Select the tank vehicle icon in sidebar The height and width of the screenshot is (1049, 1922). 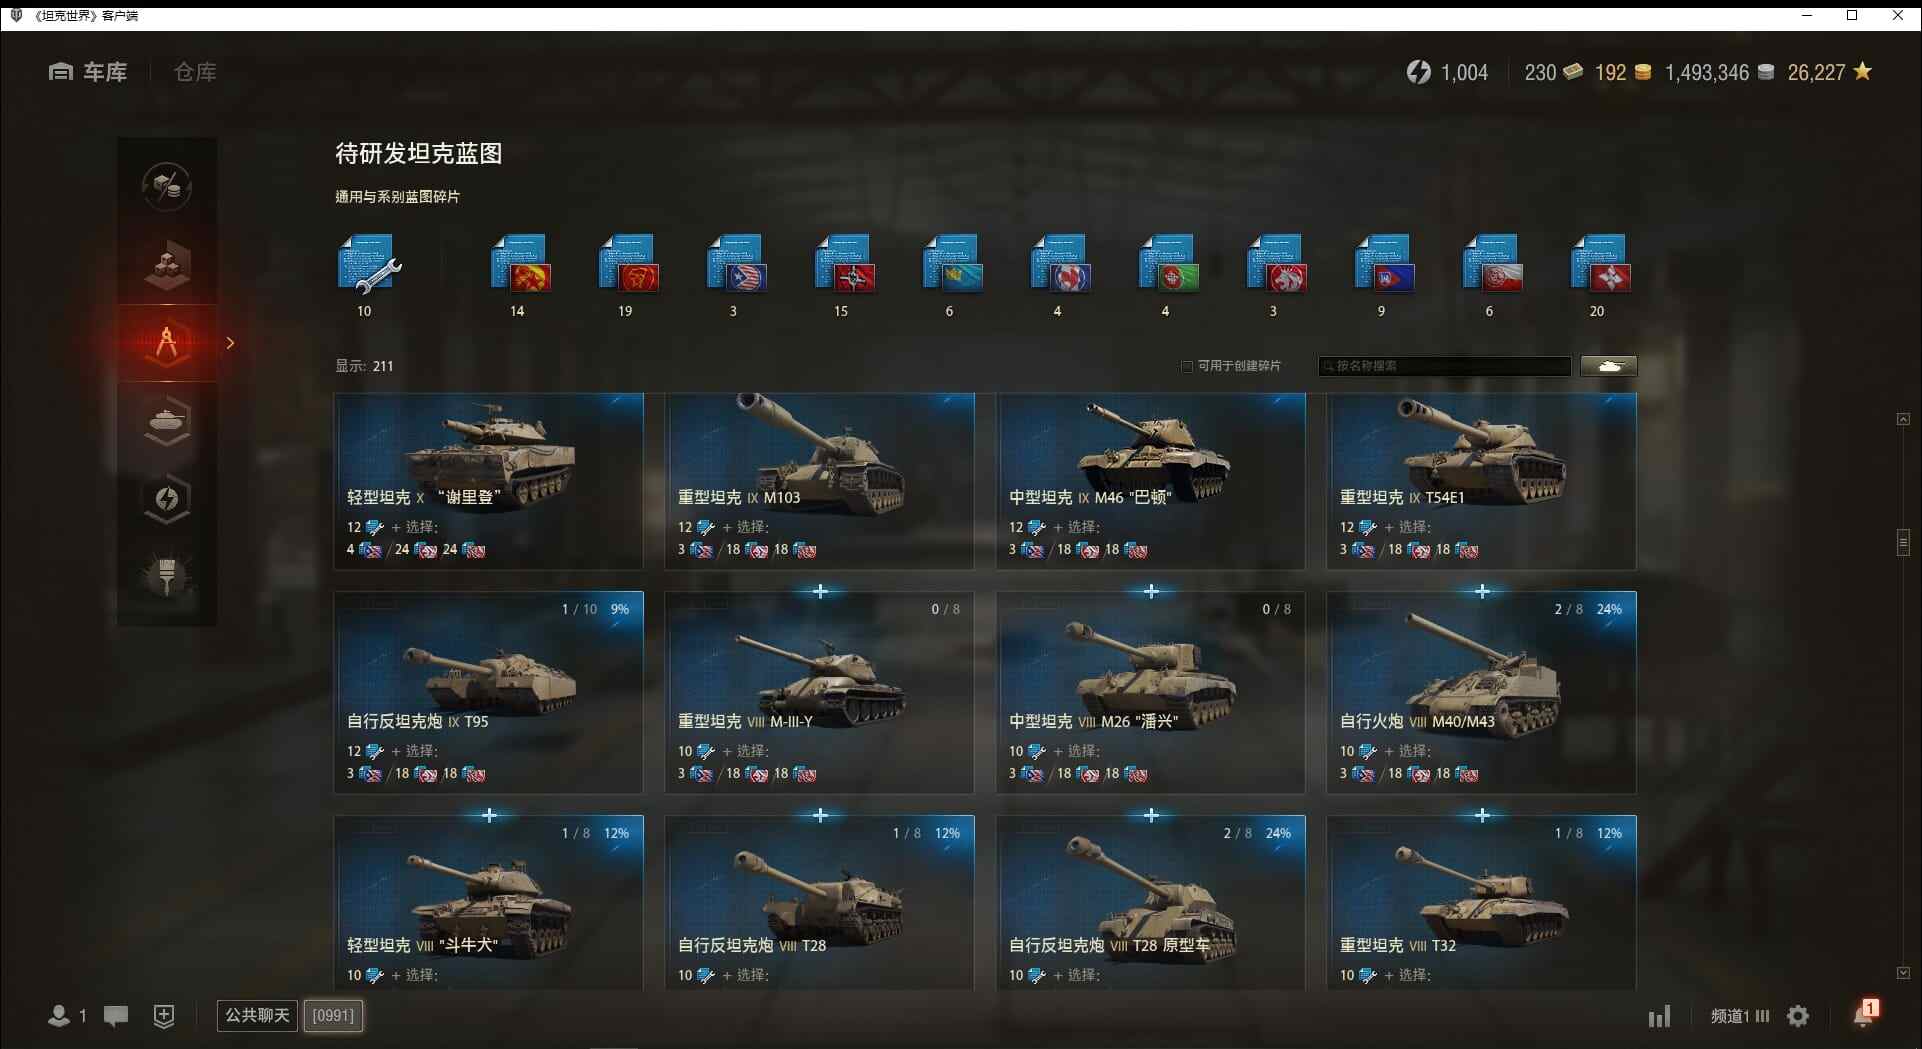(167, 421)
